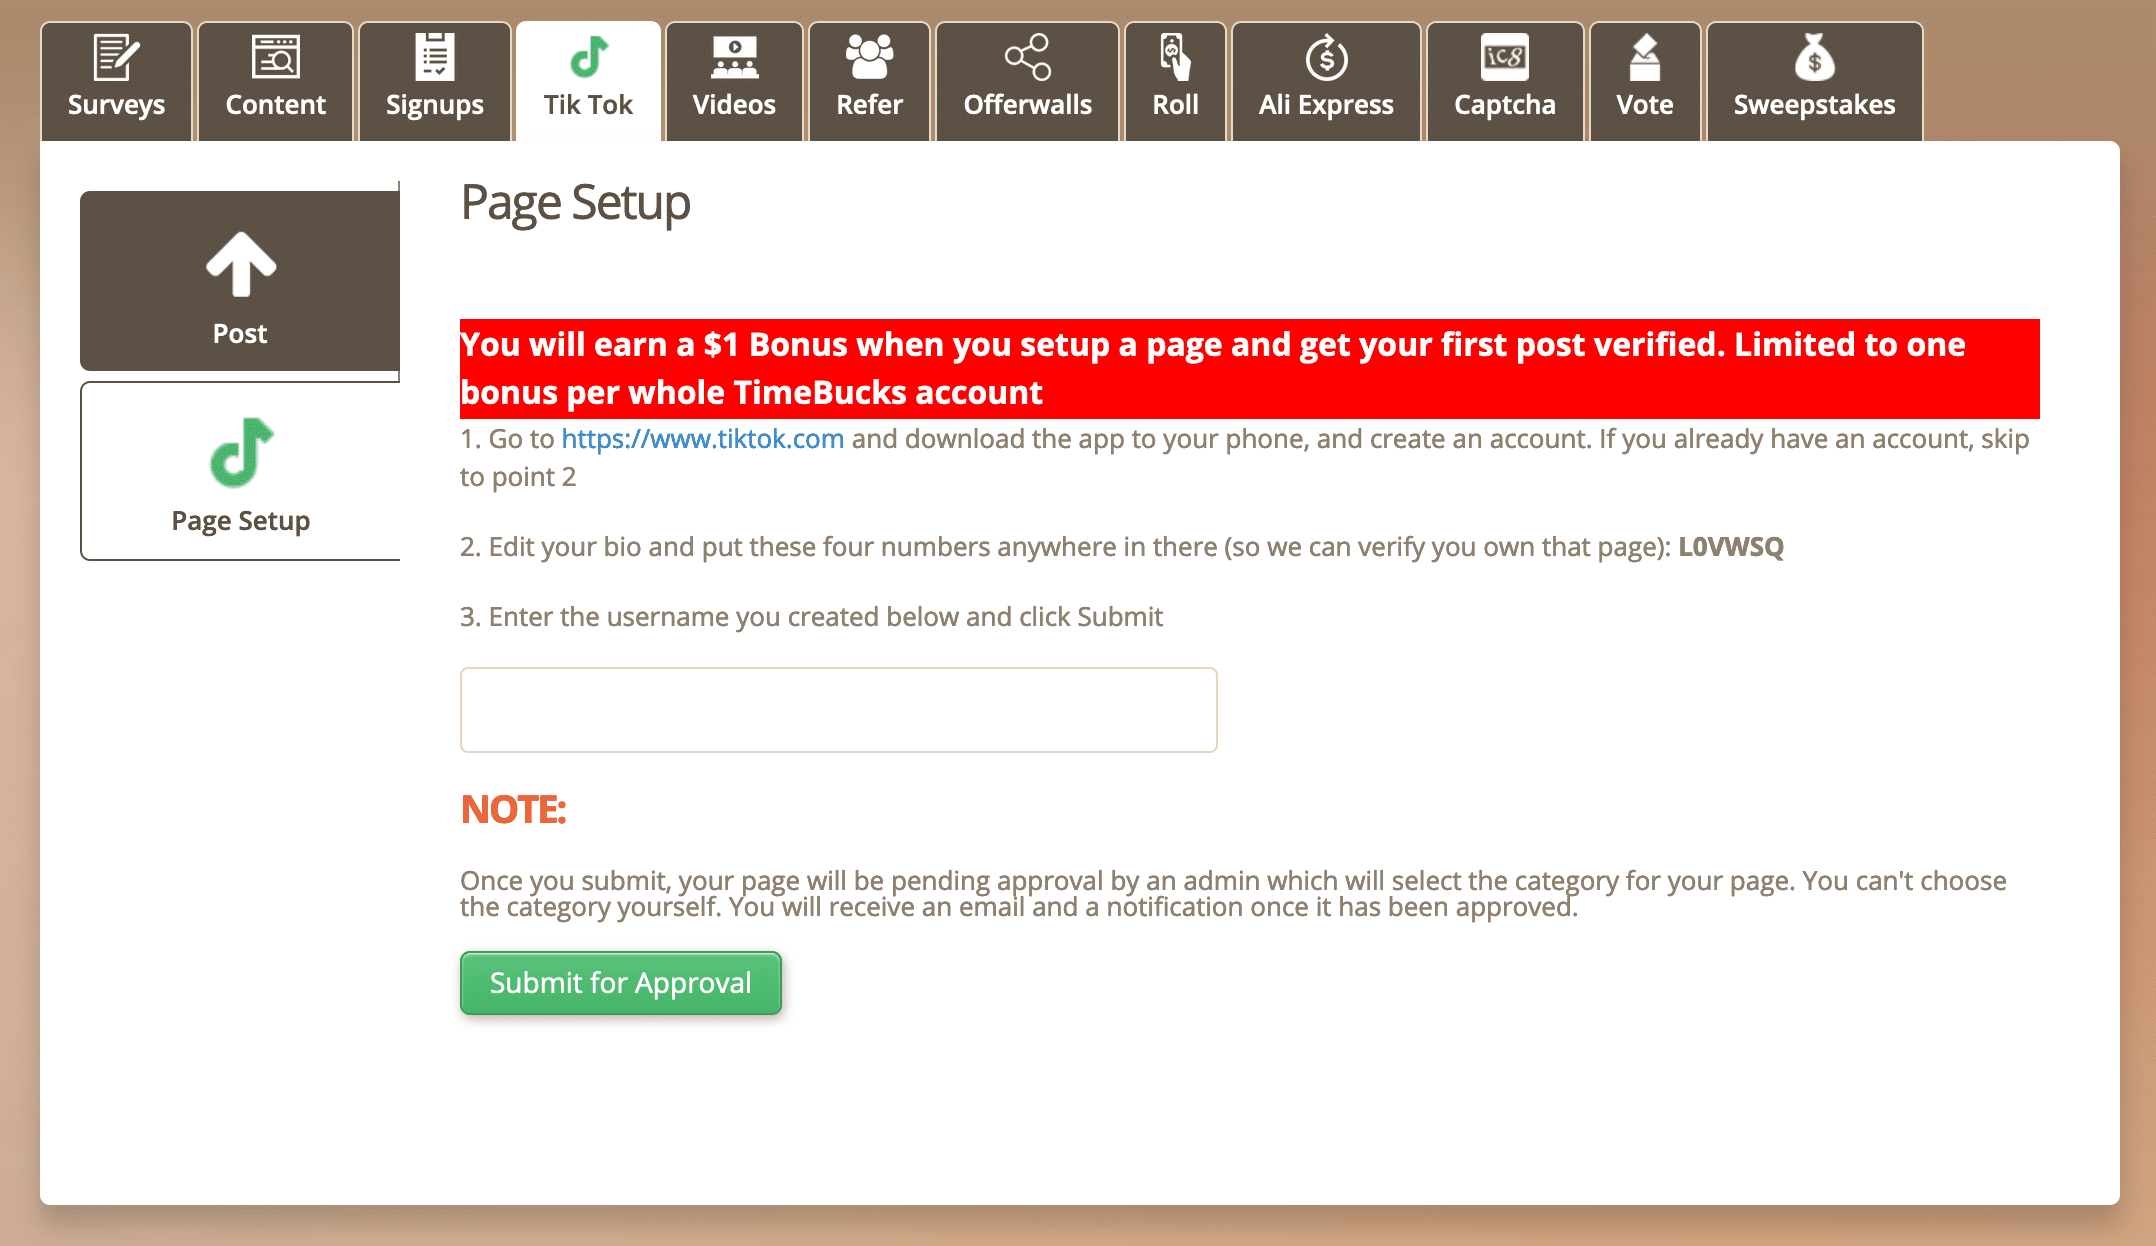
Task: Click the Captcha image icon
Action: click(1504, 57)
